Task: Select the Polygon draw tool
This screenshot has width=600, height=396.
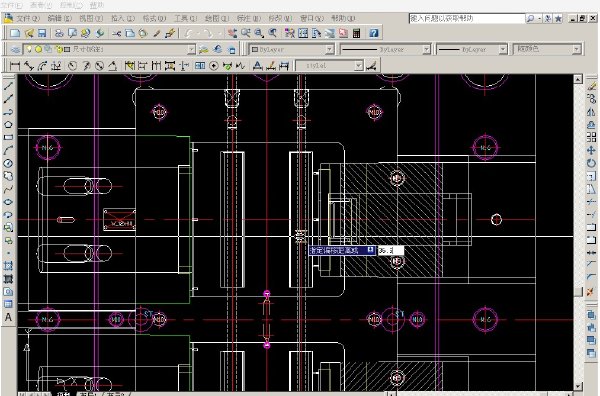Action: [8, 124]
